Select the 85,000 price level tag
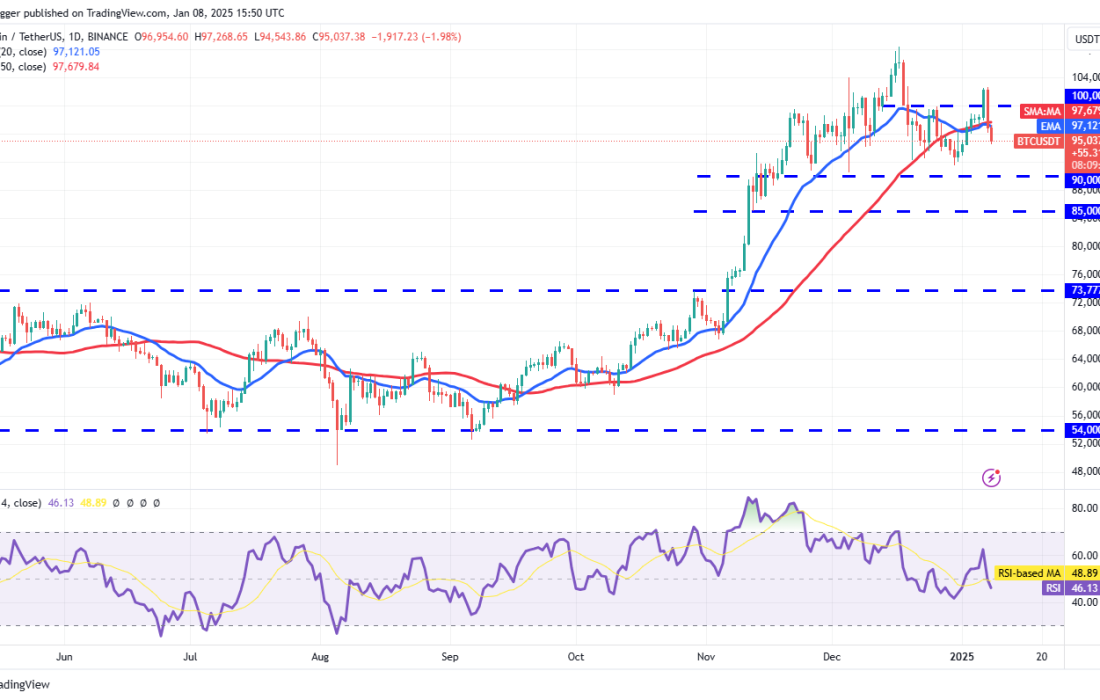Viewport: 1100px width, 700px height. tap(1084, 211)
